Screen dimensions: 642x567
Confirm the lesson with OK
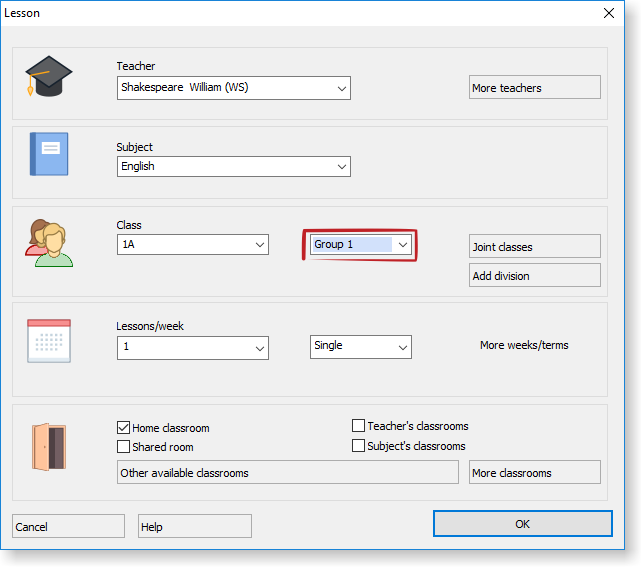pyautogui.click(x=522, y=524)
